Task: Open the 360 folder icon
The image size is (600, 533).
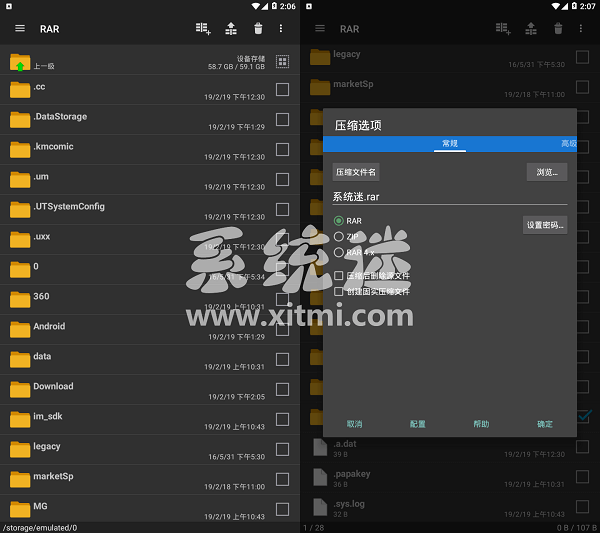Action: point(20,300)
